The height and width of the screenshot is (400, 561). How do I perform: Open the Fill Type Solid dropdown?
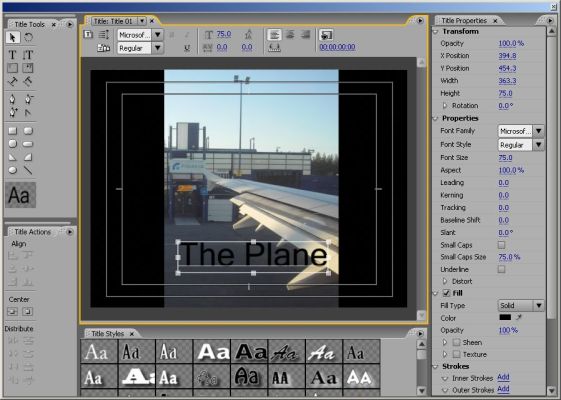521,306
